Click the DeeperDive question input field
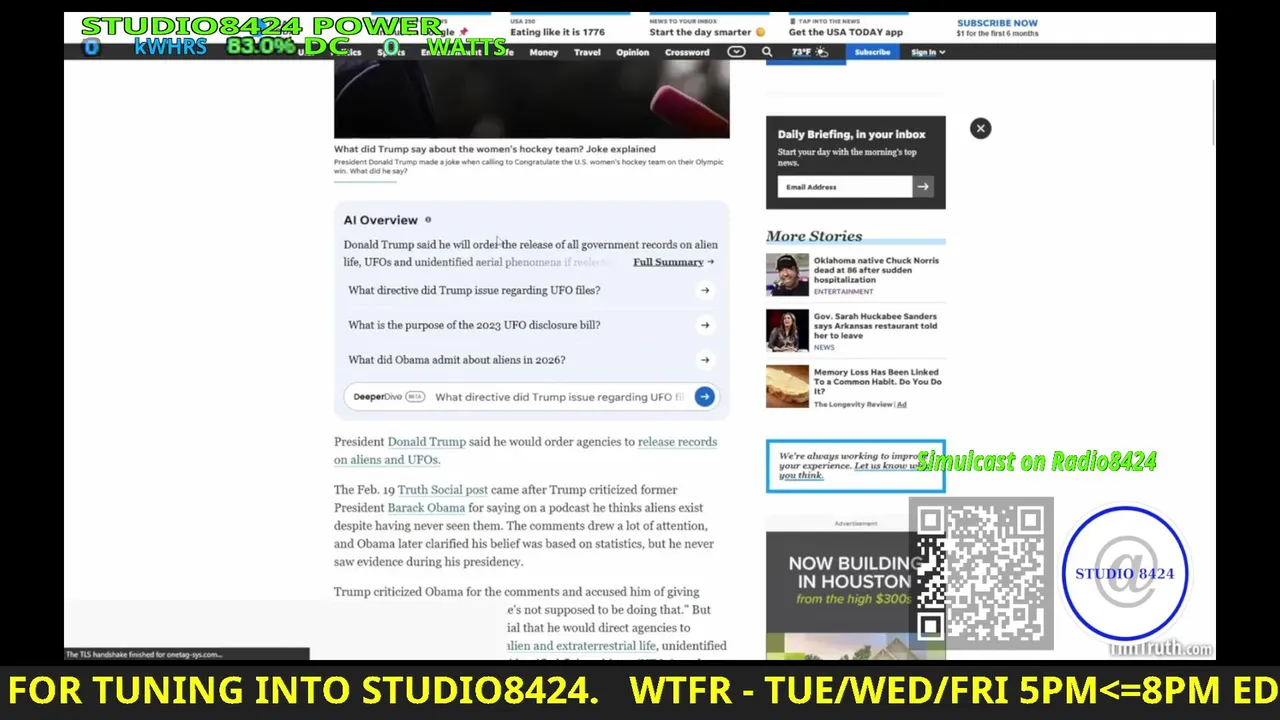The height and width of the screenshot is (720, 1280). click(x=560, y=397)
